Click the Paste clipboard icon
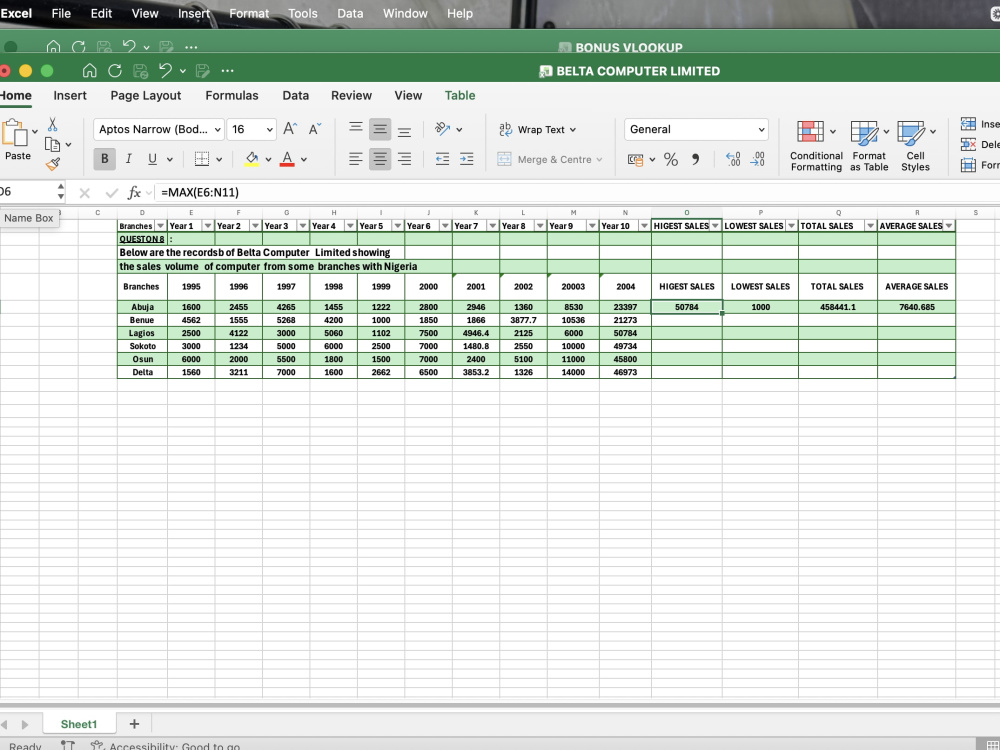This screenshot has height=750, width=1000. pyautogui.click(x=15, y=134)
